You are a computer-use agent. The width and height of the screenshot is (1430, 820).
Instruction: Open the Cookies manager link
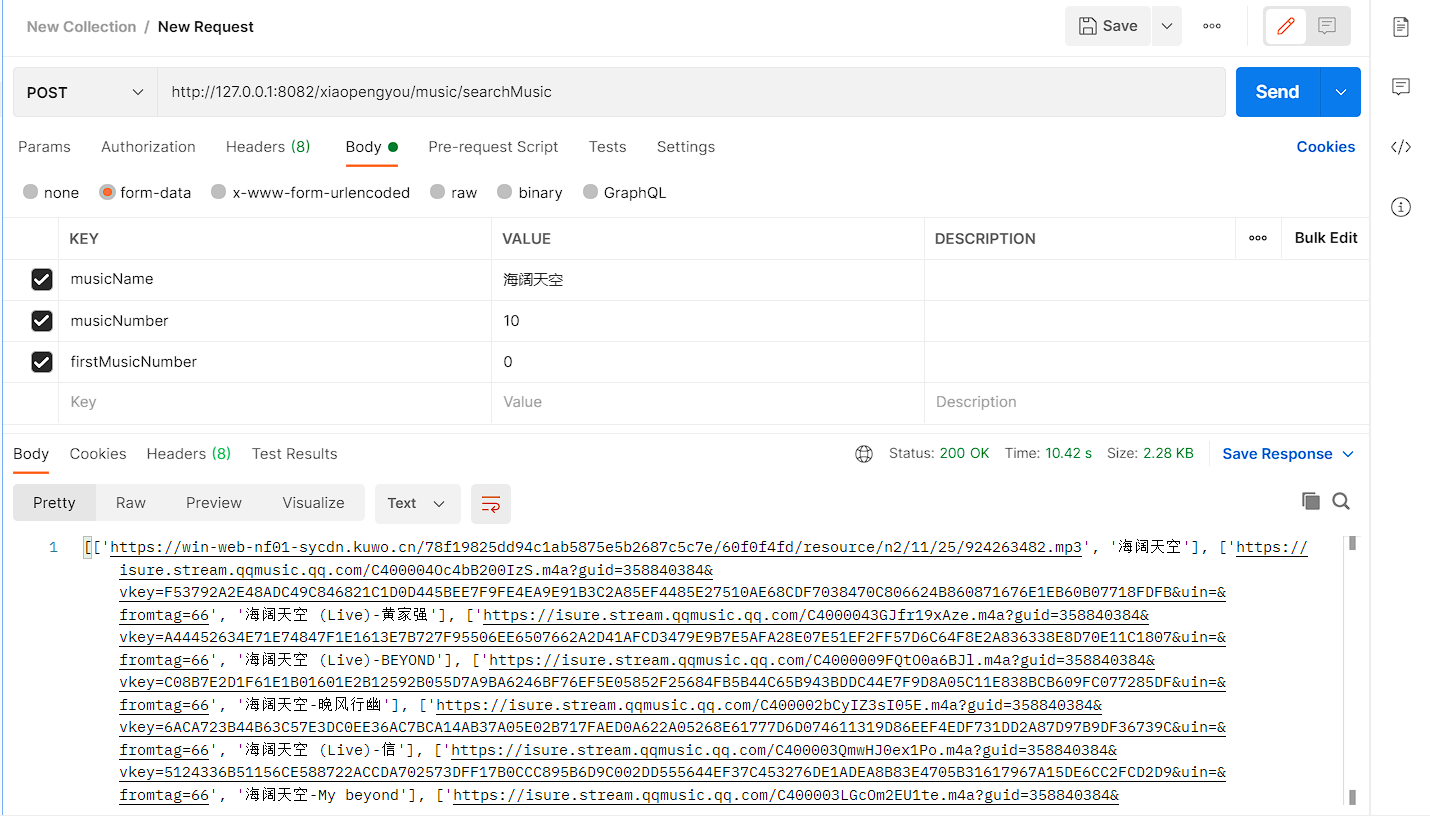click(1326, 147)
